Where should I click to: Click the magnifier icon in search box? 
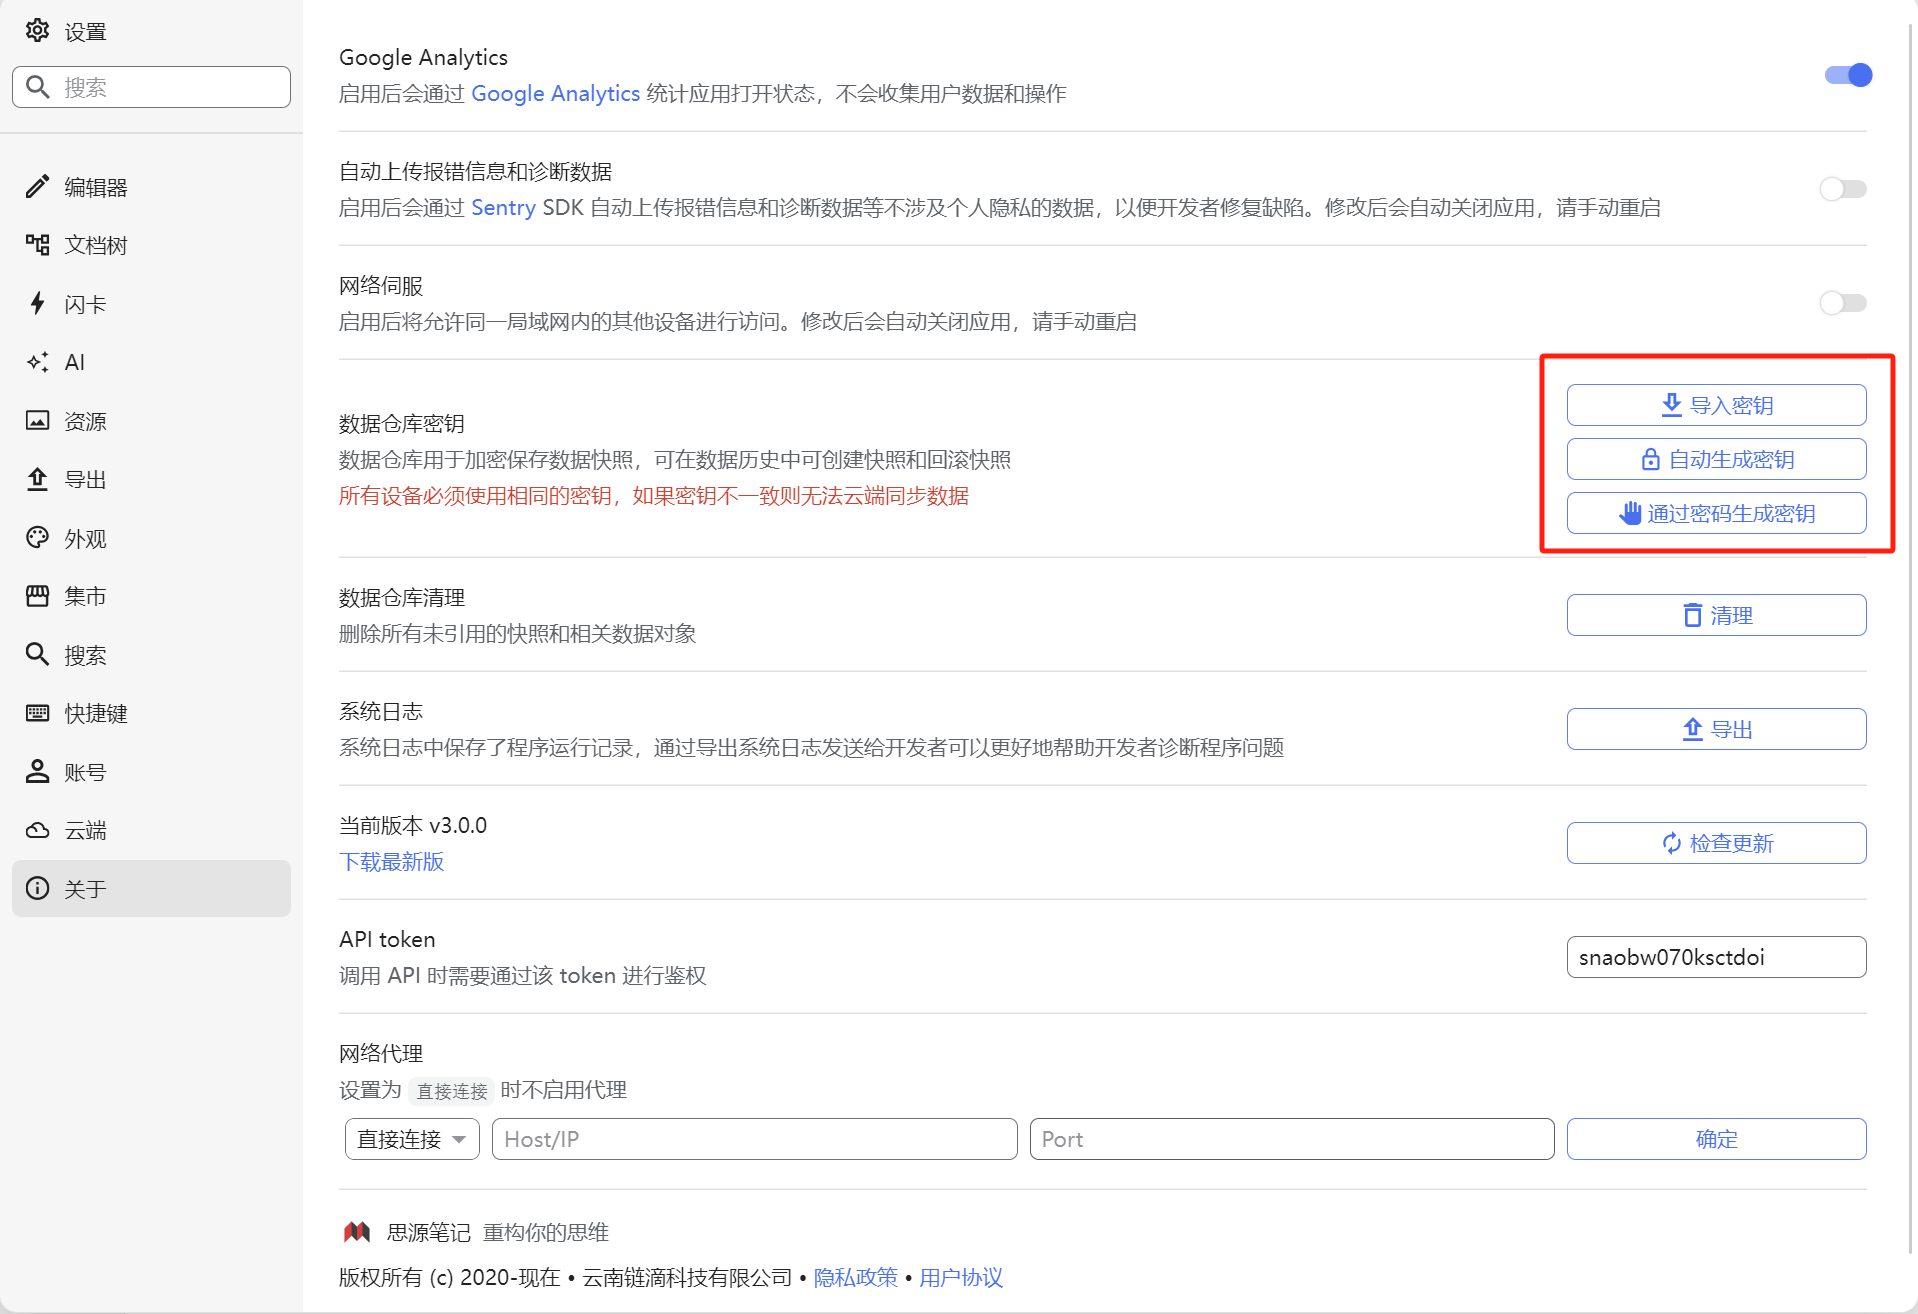37,87
